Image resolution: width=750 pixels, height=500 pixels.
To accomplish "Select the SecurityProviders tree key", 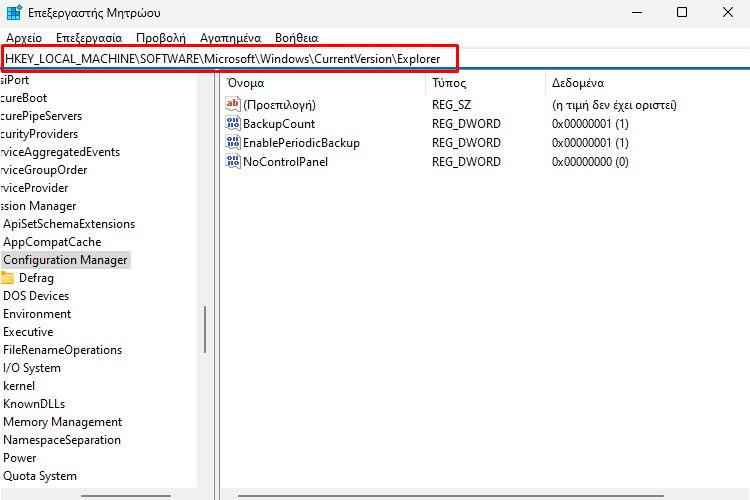I will 39,134.
